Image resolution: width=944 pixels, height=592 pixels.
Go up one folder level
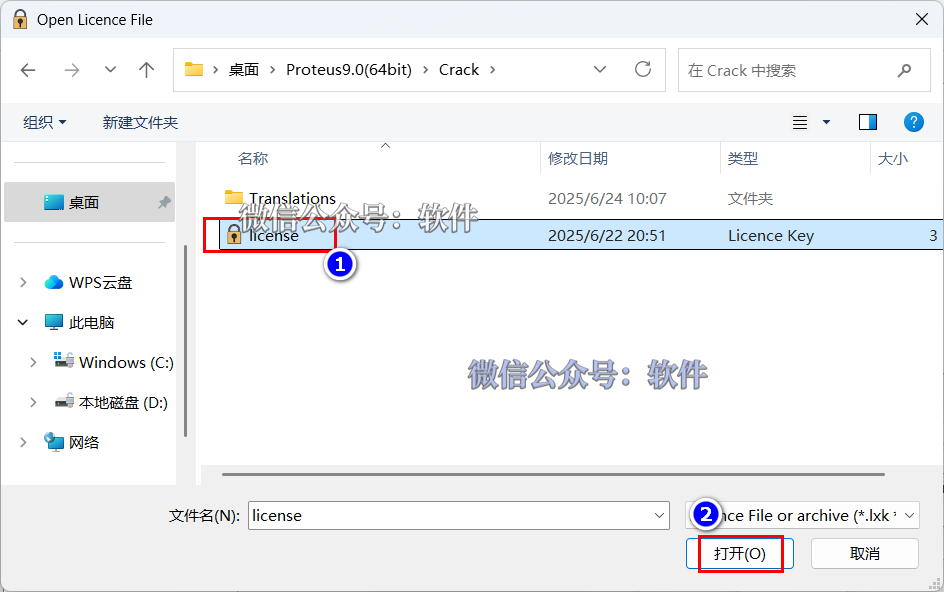click(x=146, y=70)
